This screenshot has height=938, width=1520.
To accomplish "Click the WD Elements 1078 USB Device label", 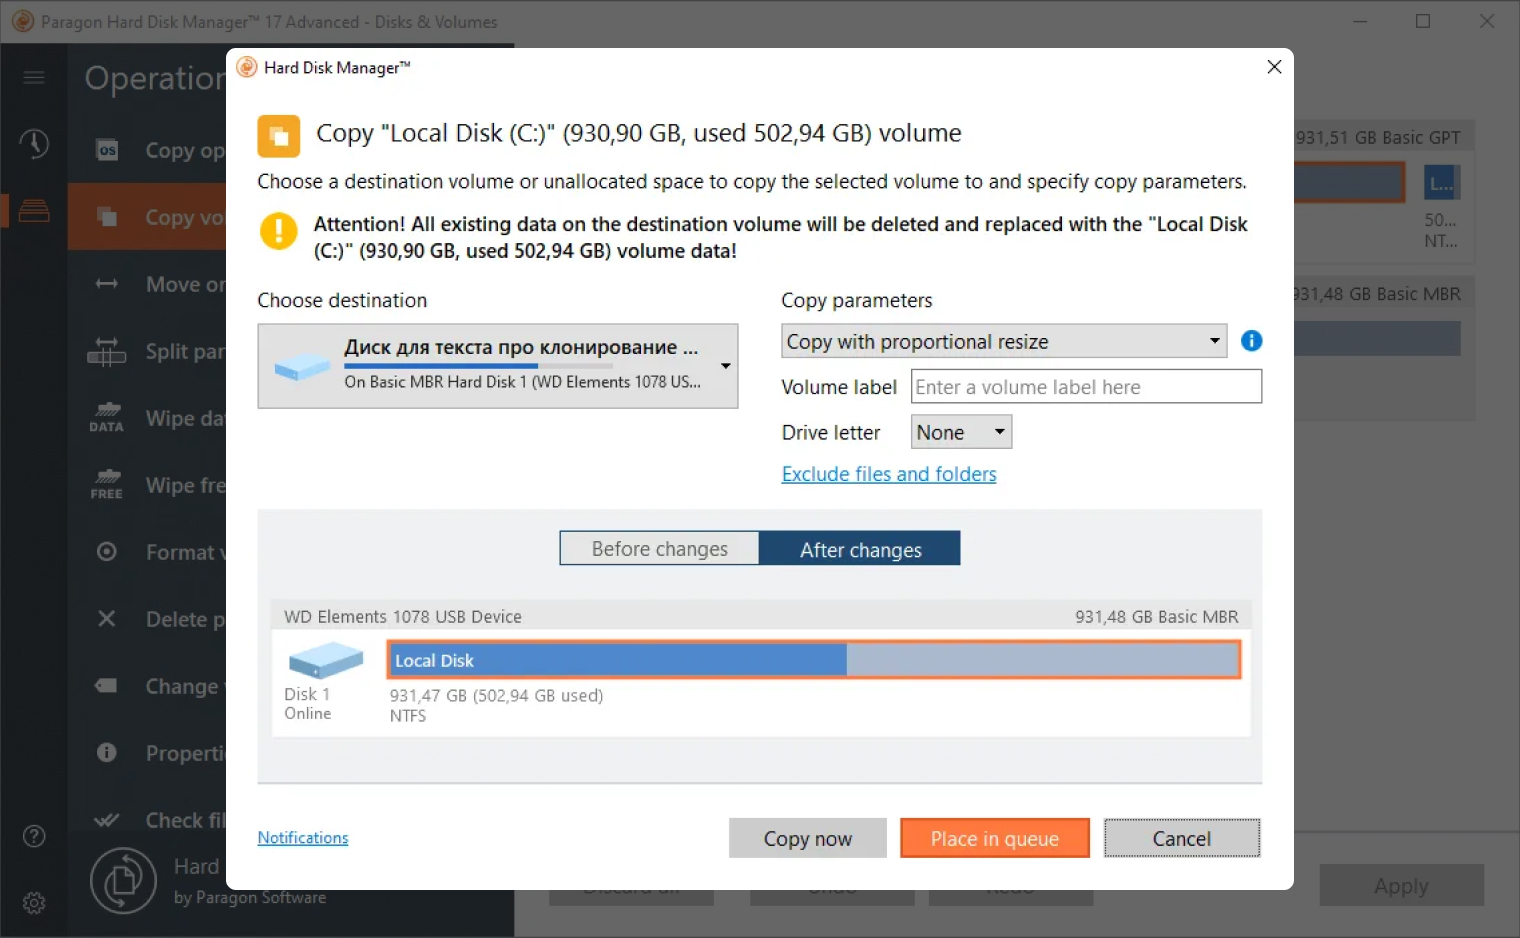I will coord(403,617).
